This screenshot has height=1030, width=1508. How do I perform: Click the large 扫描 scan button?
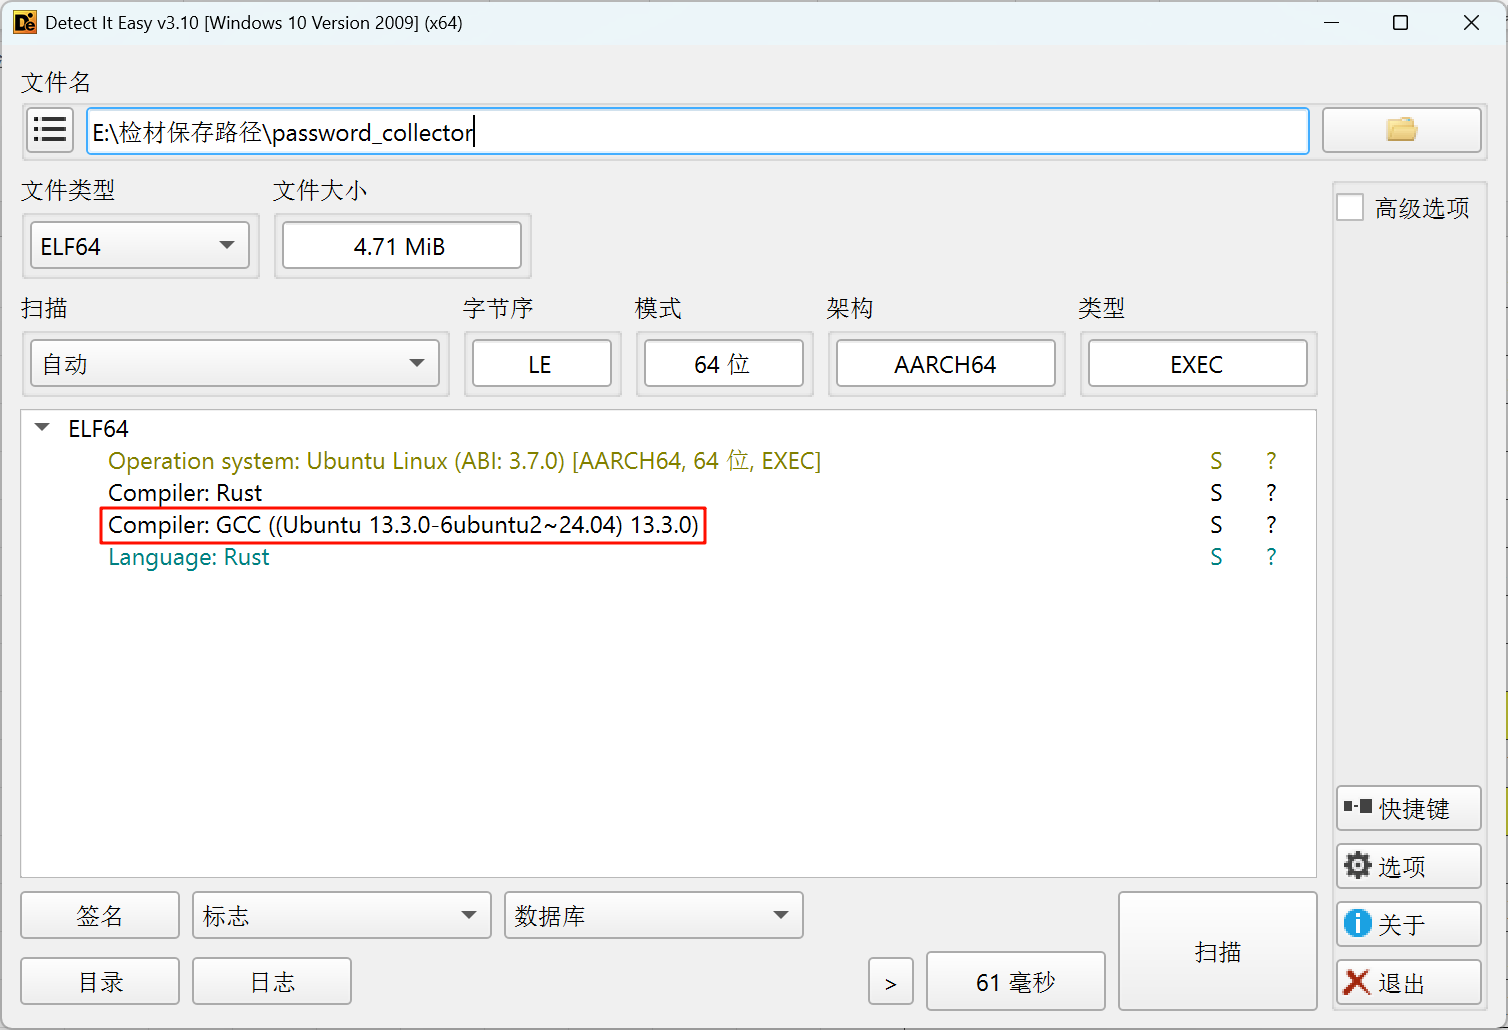tap(1218, 951)
